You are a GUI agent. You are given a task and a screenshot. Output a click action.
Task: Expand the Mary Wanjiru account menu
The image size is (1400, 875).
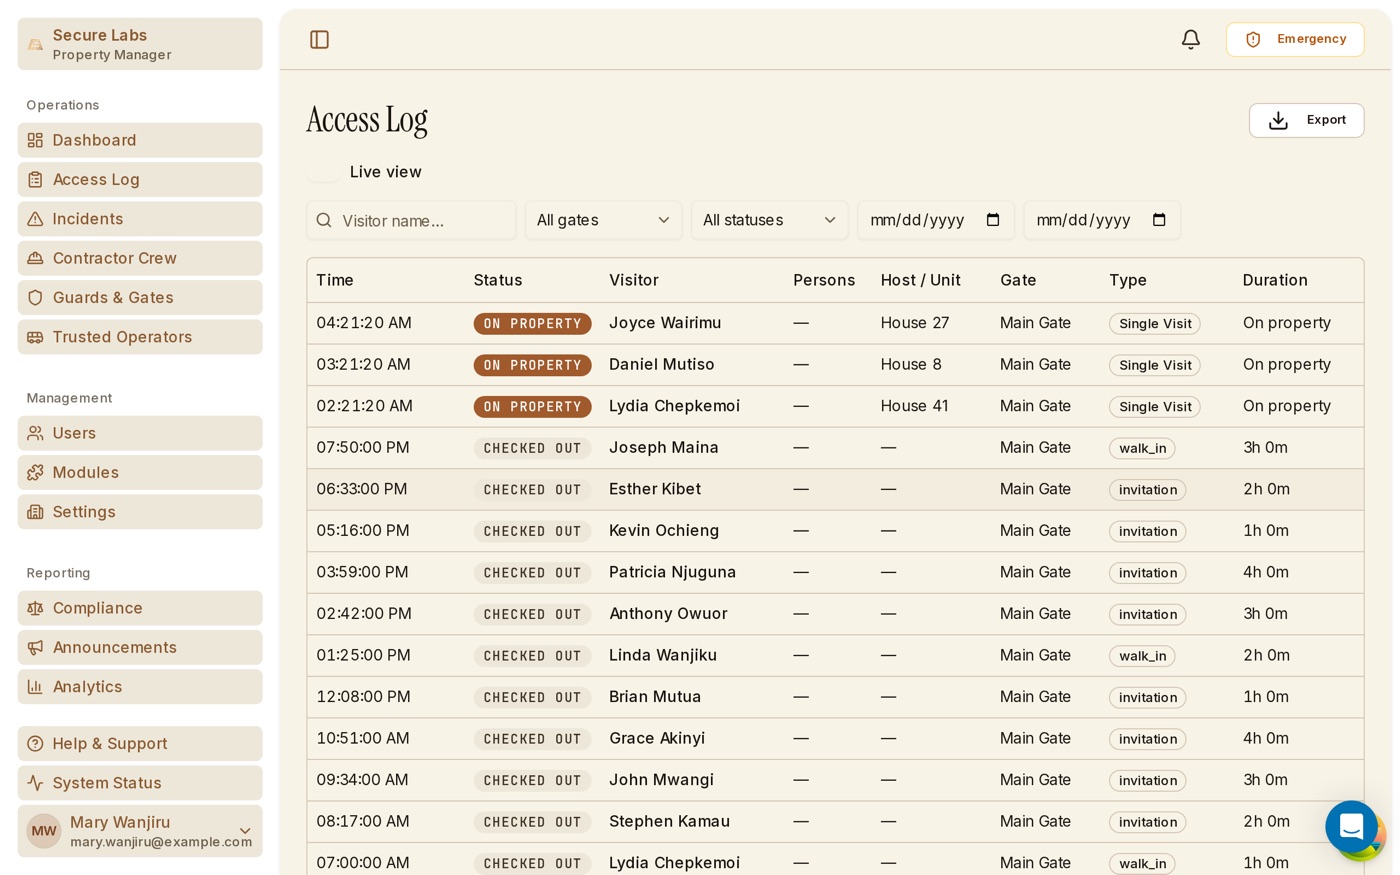[x=140, y=831]
